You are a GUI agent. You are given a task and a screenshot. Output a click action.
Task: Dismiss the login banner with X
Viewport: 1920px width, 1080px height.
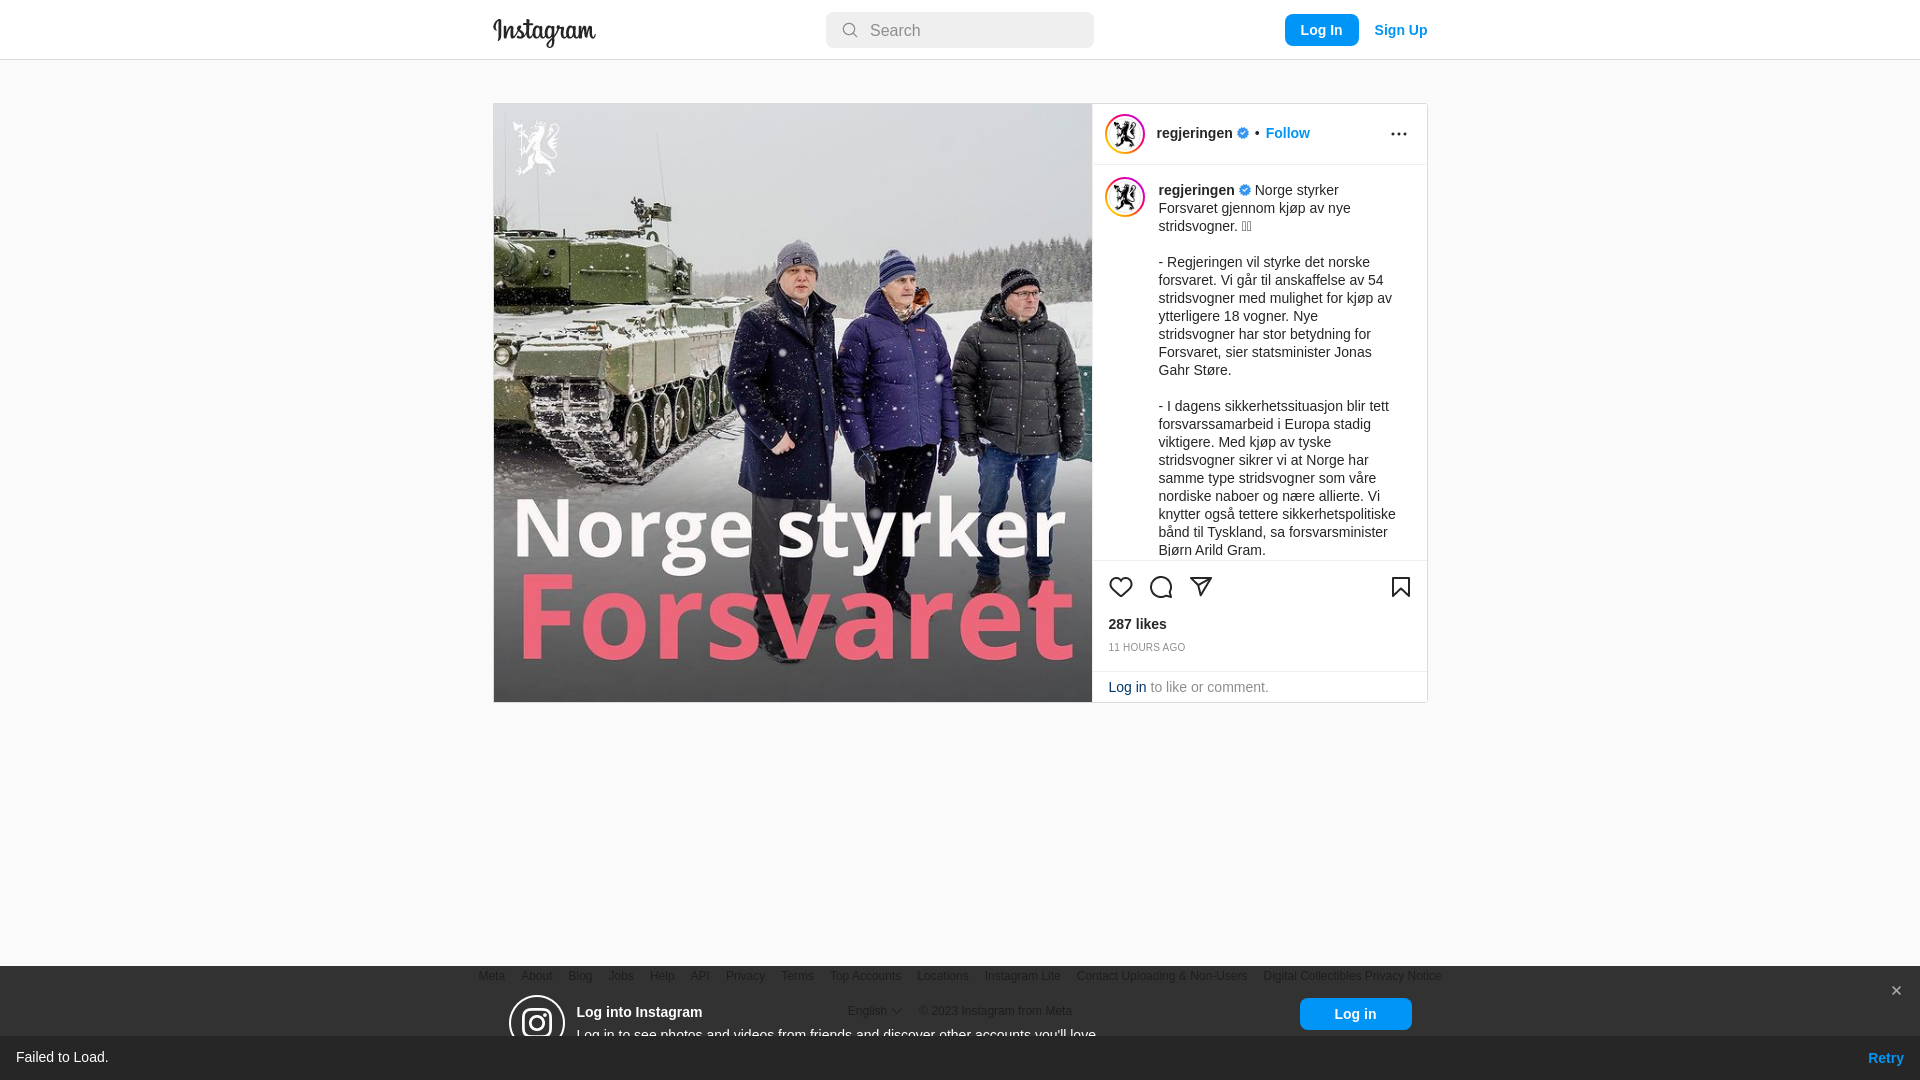click(1895, 991)
